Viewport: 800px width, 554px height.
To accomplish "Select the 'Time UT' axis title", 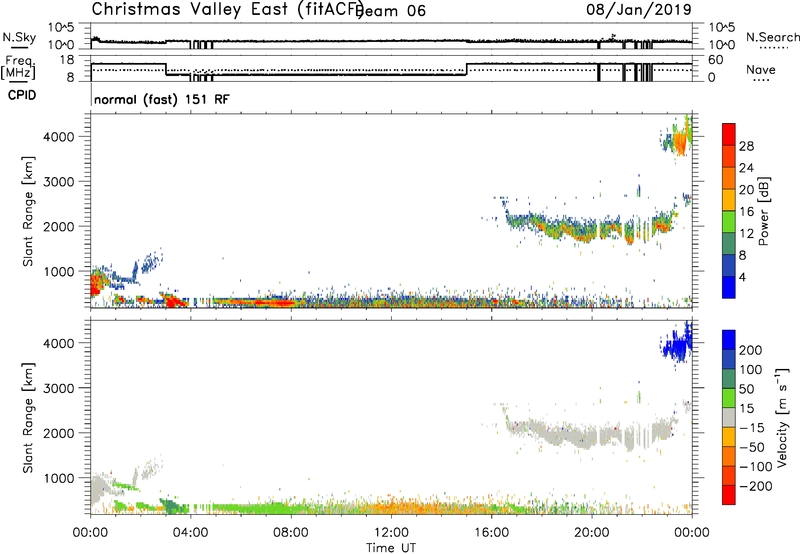I will (x=391, y=547).
